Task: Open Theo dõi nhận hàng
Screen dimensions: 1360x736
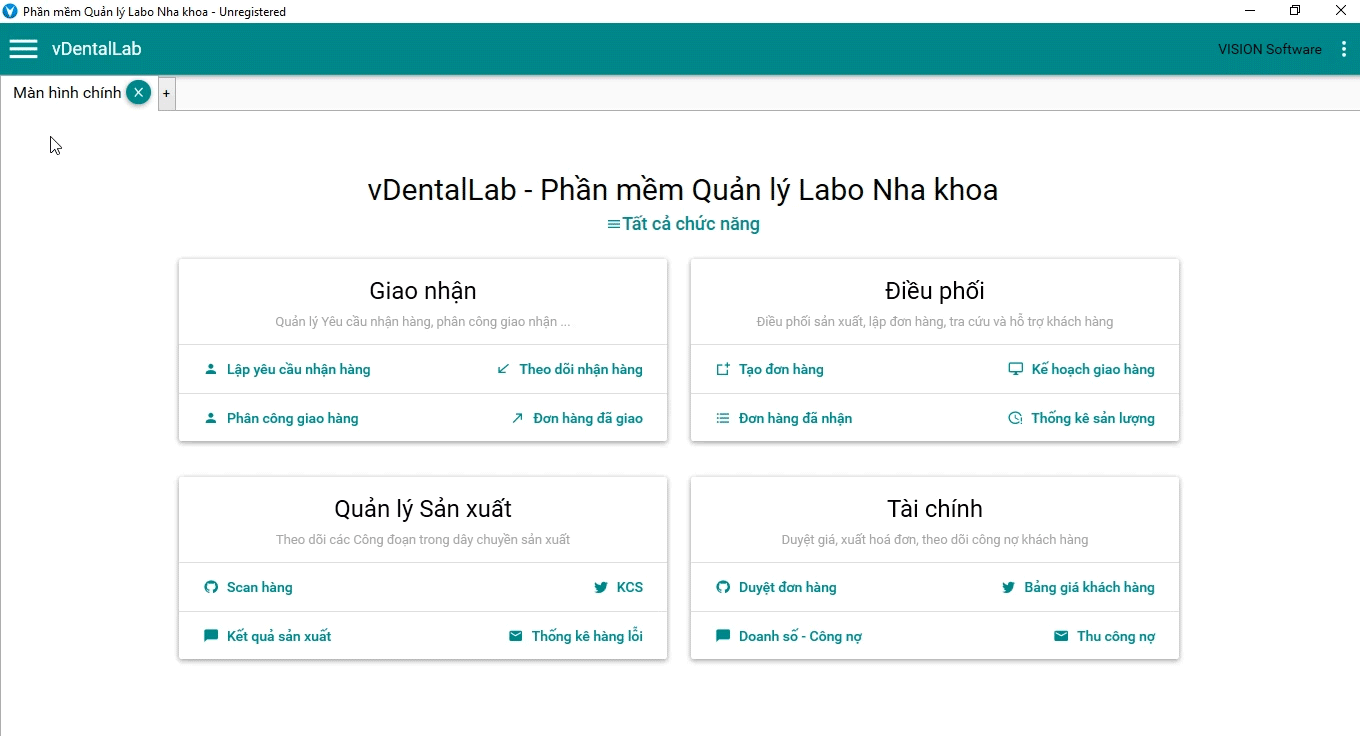Action: point(580,370)
